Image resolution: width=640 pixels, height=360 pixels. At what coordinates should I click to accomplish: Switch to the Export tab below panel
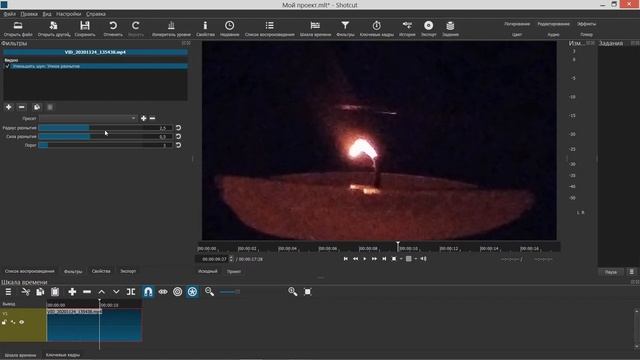coord(128,271)
